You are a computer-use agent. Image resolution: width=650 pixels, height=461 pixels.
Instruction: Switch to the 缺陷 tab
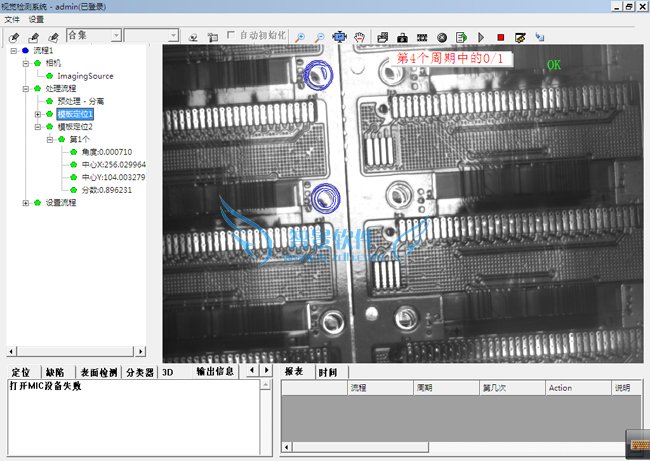coord(55,372)
